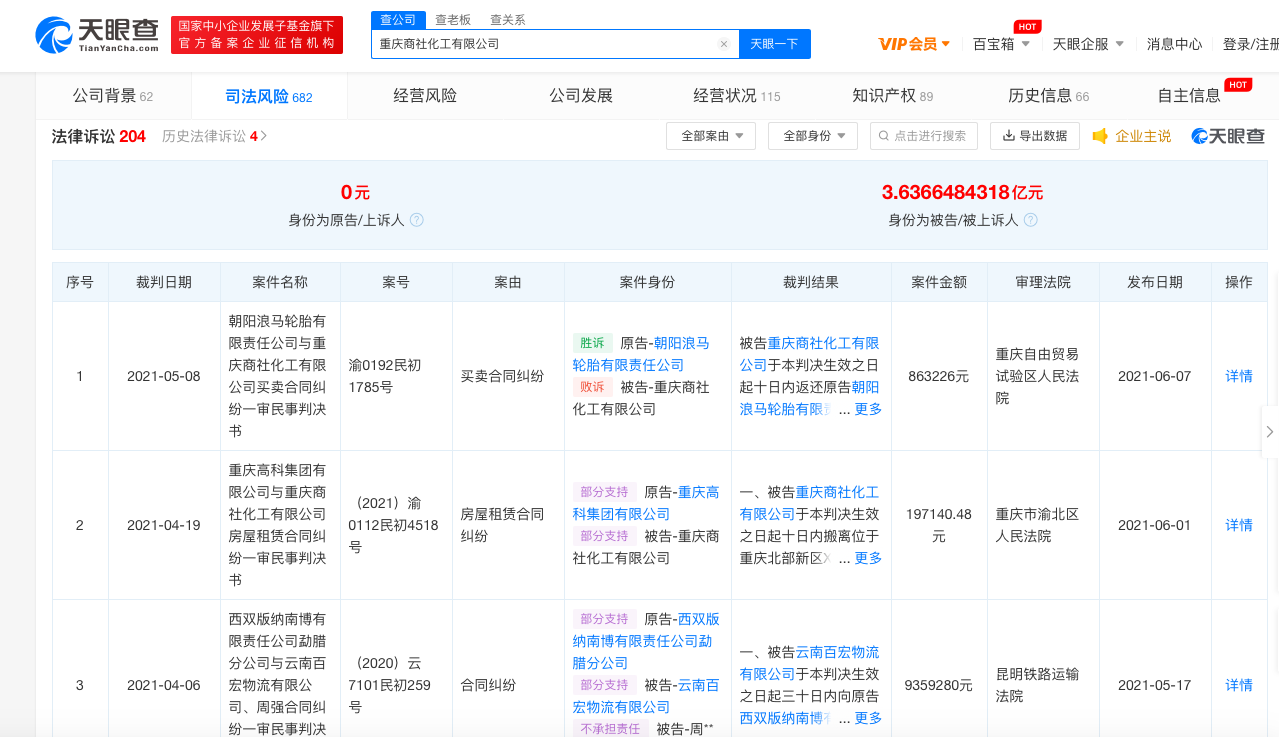Click the 发布日期 column header

tap(1155, 282)
